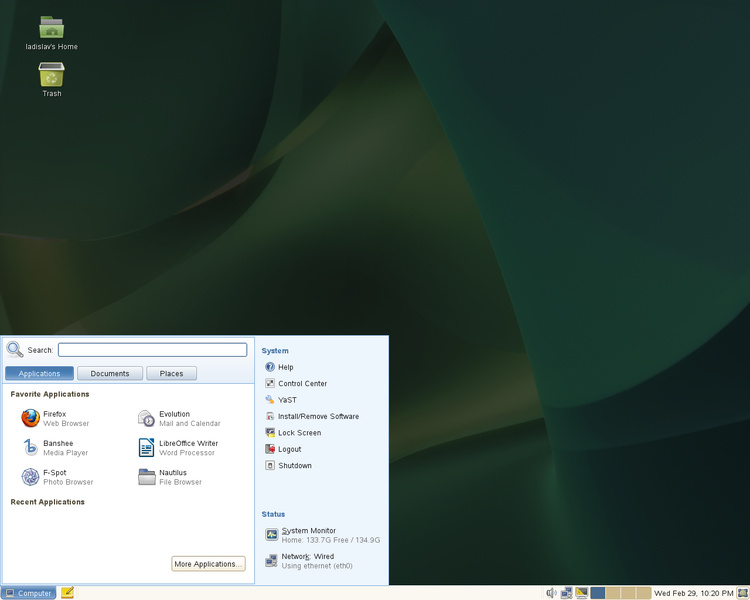Viewport: 750px width, 600px height.
Task: Launch Nautilus File Browser
Action: pyautogui.click(x=170, y=477)
